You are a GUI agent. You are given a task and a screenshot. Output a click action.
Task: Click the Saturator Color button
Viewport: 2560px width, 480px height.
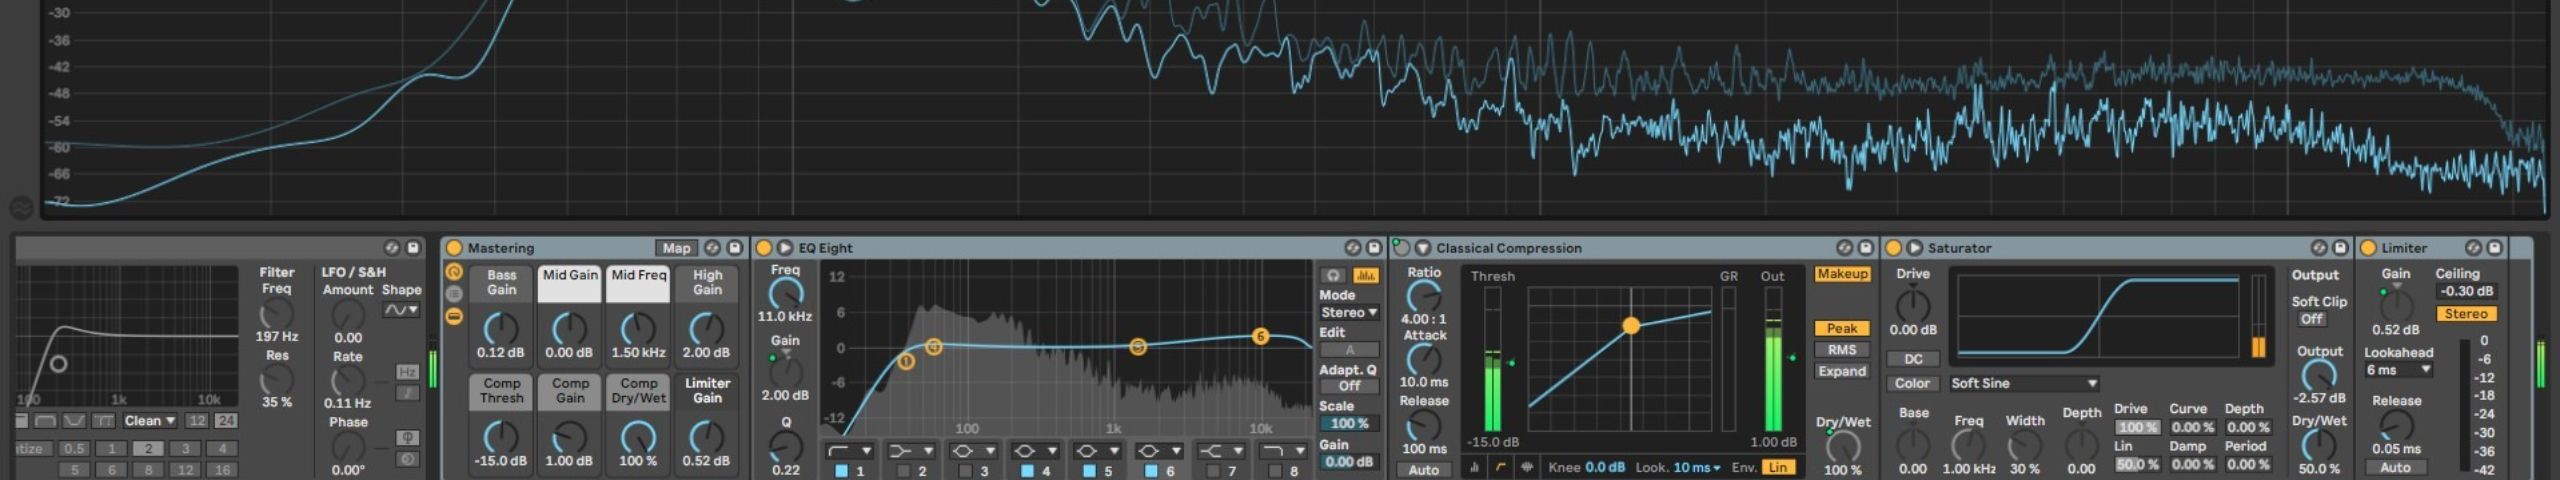(1912, 383)
